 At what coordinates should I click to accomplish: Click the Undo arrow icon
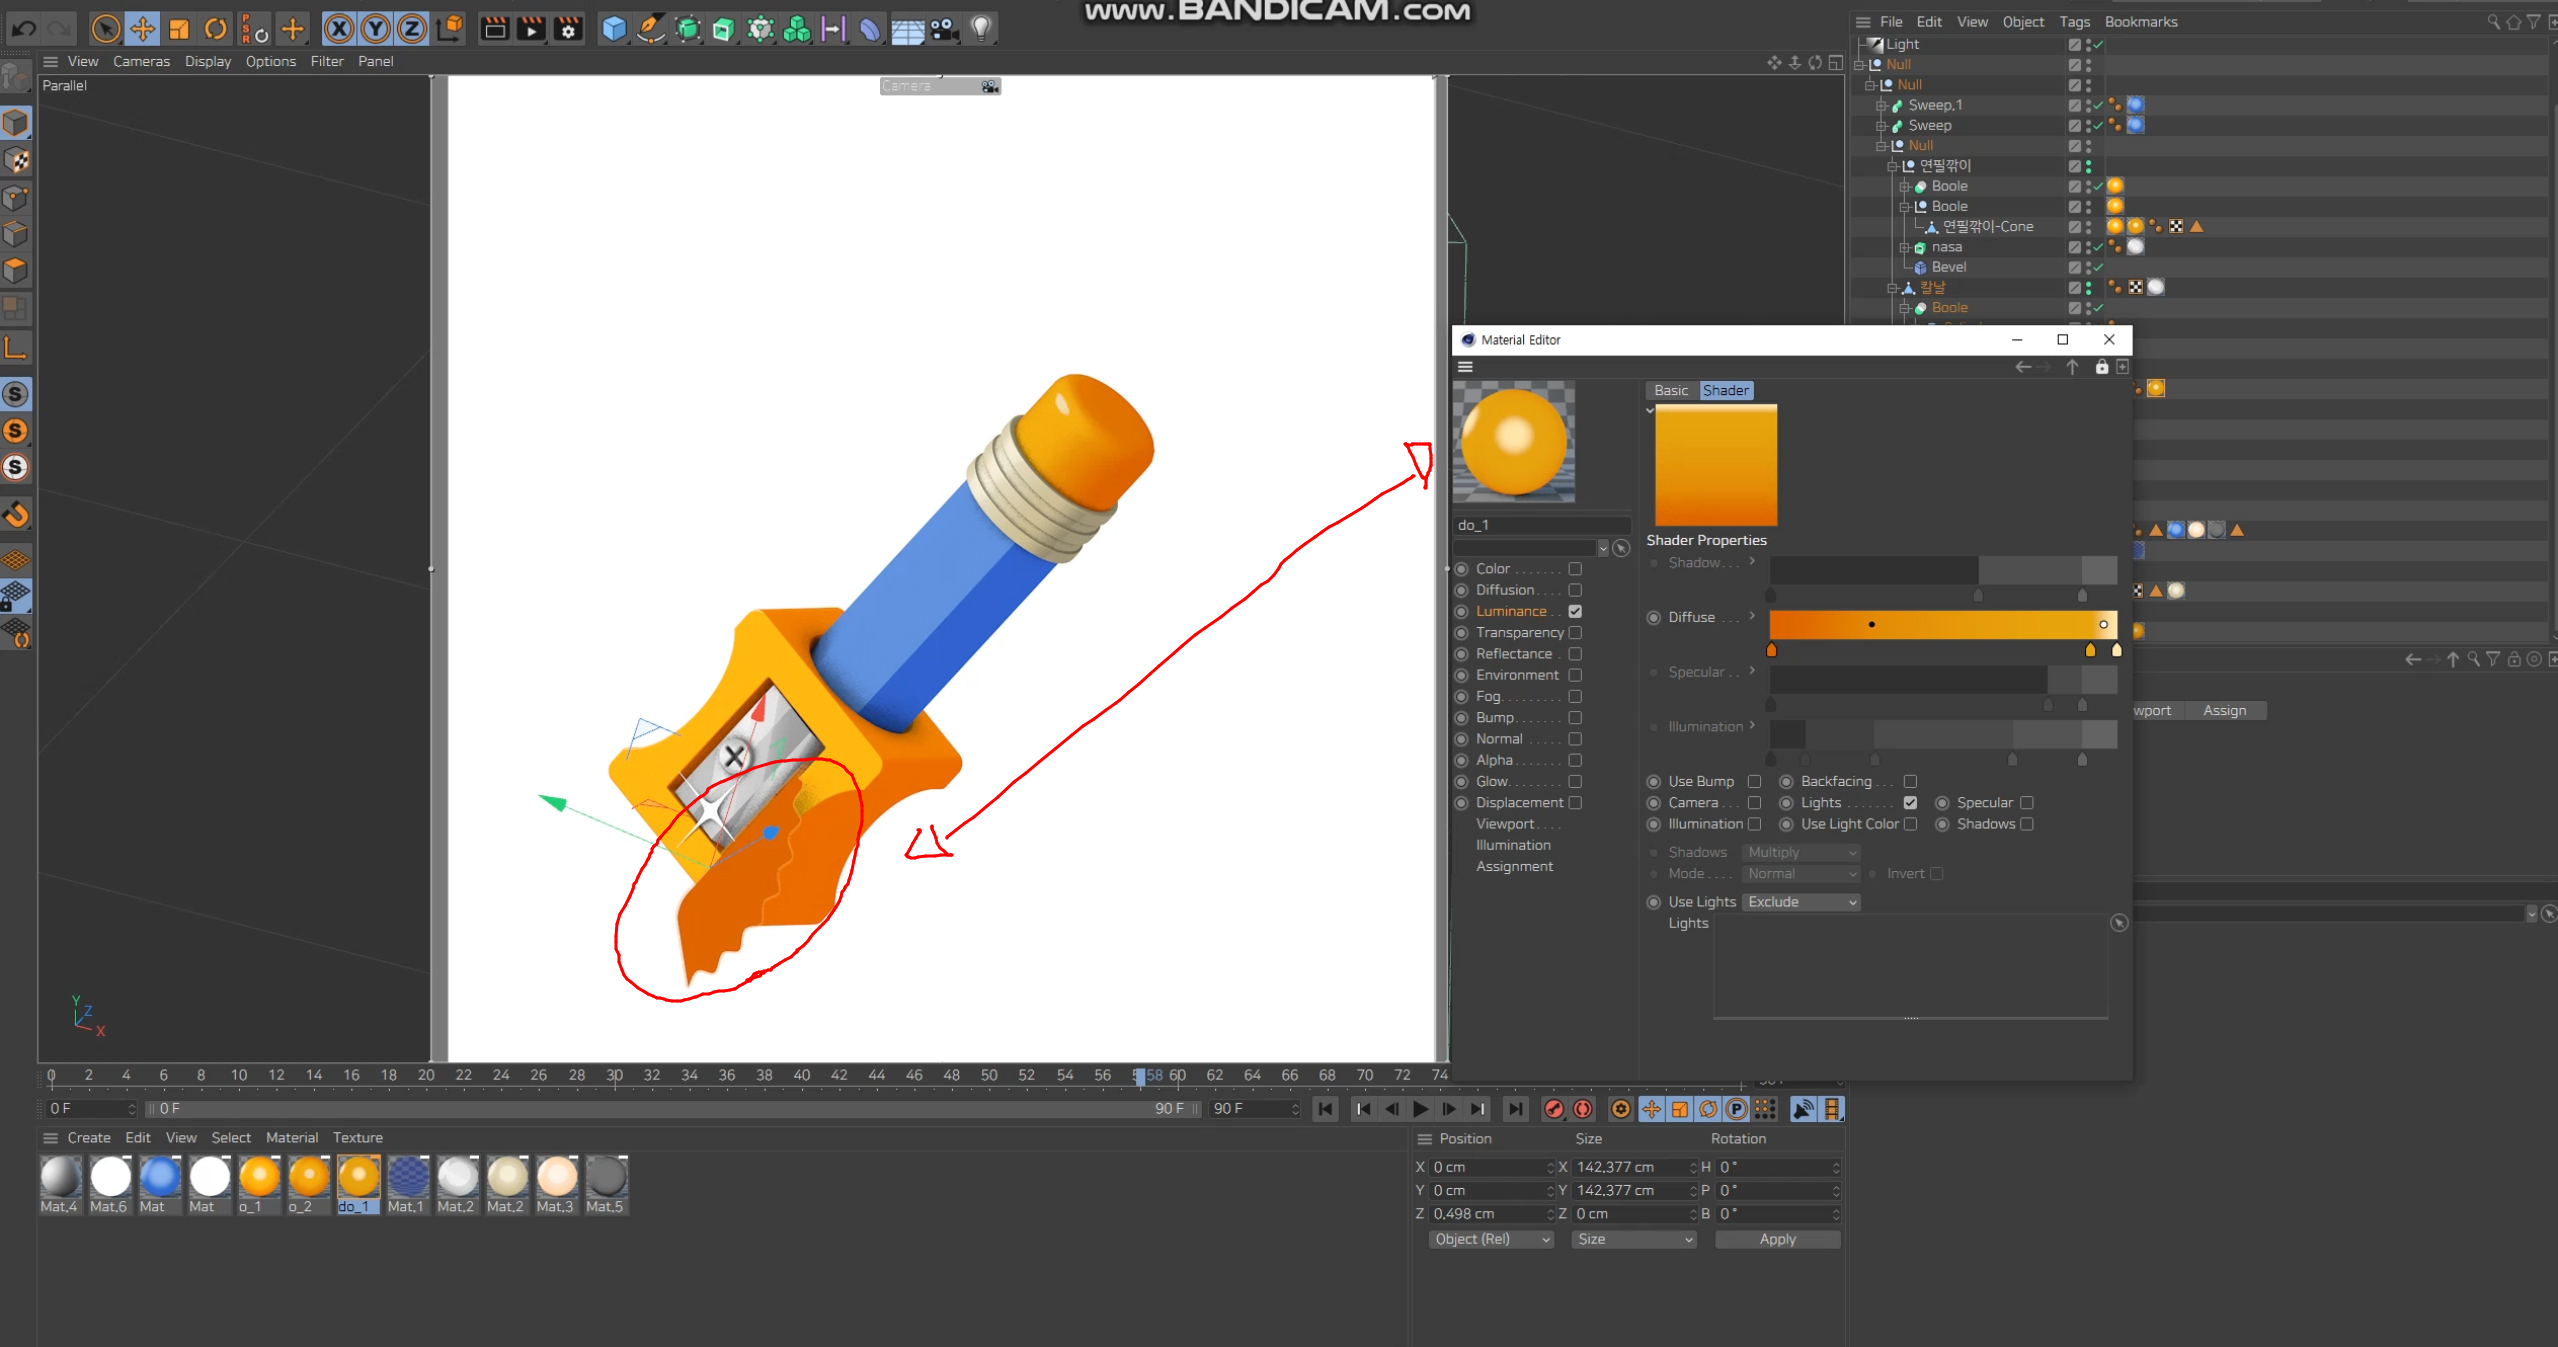(x=24, y=29)
